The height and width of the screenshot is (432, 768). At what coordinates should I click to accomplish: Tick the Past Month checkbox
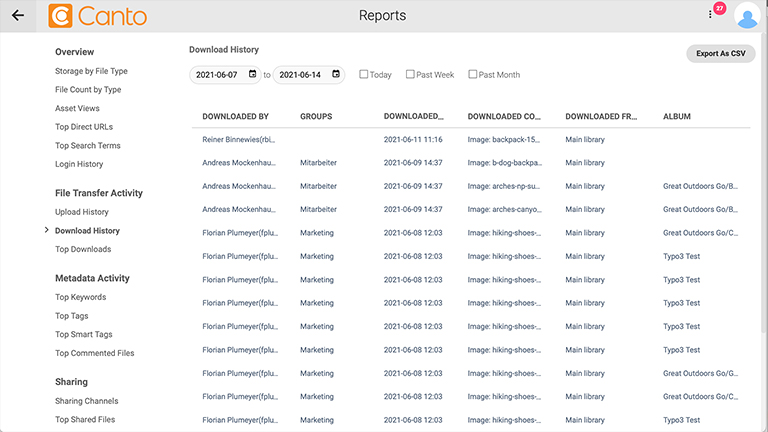[x=473, y=75]
